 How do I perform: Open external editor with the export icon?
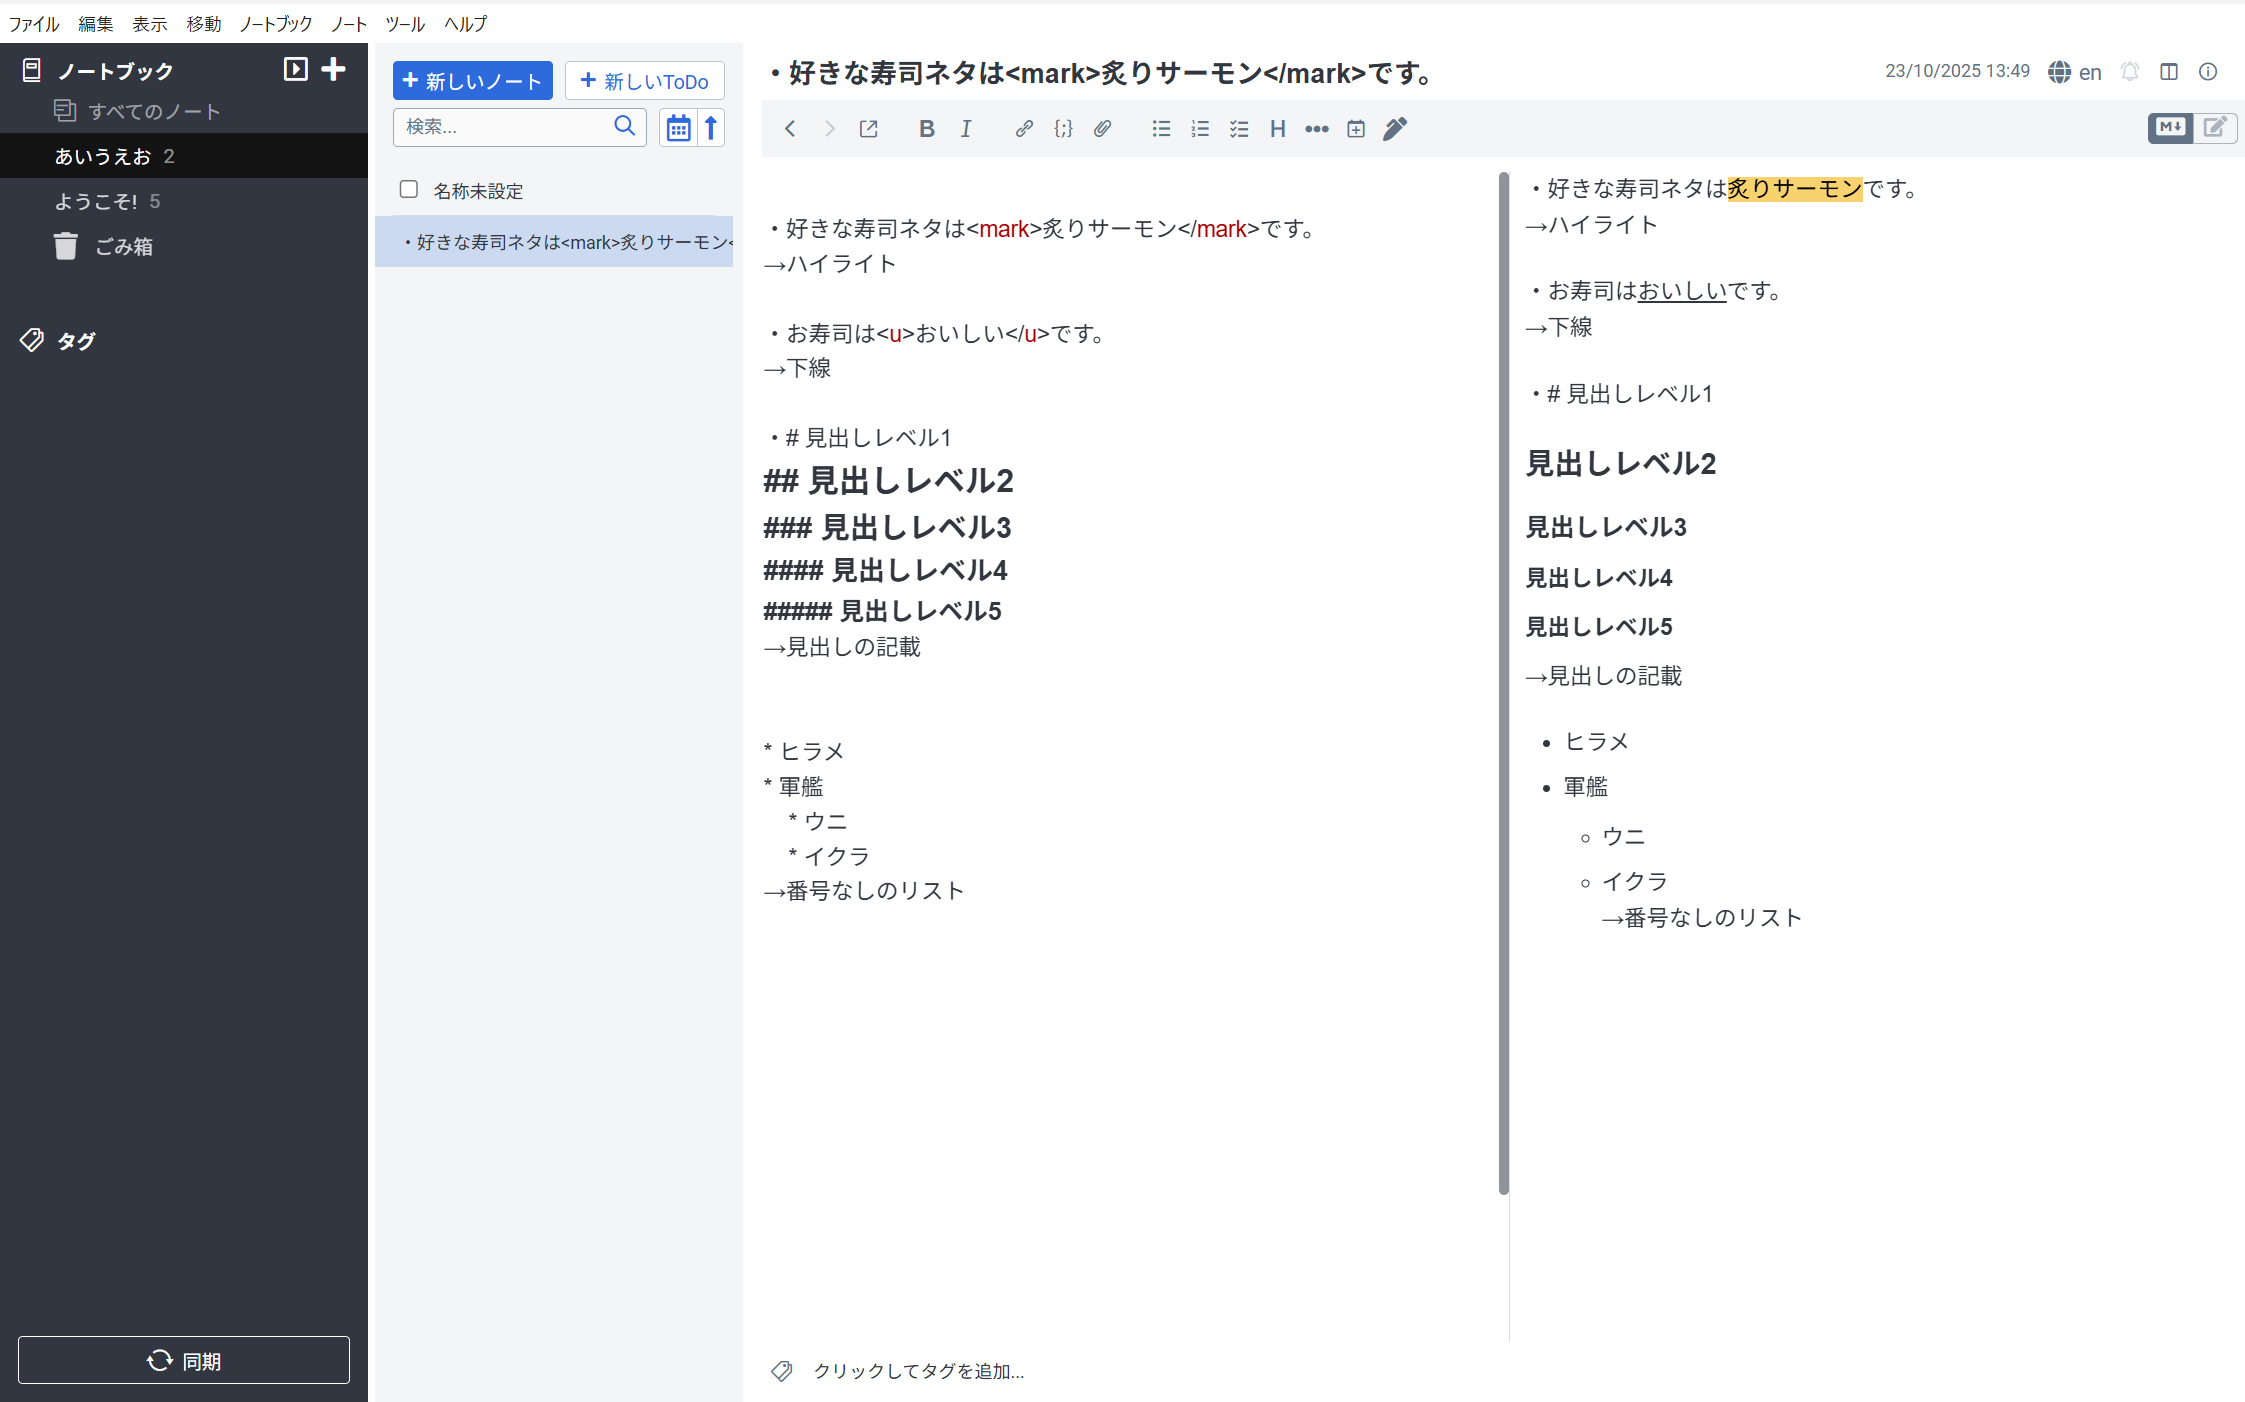(868, 128)
